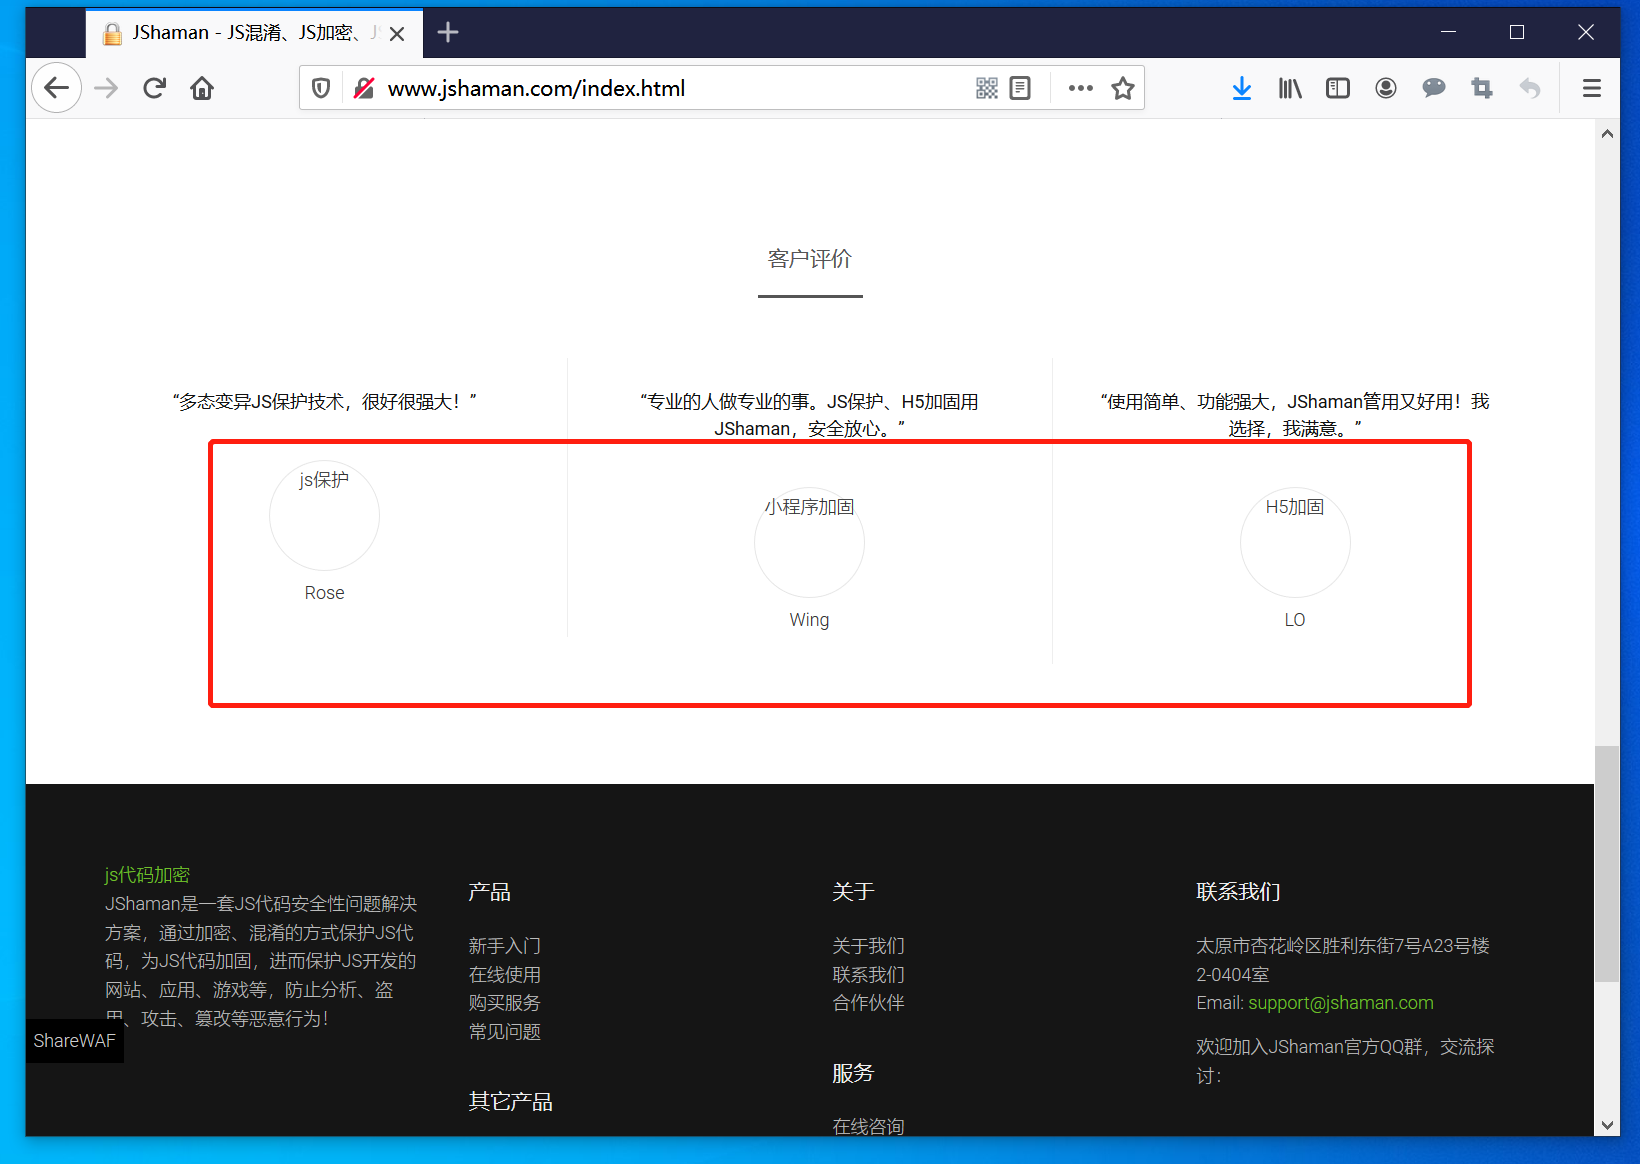The image size is (1640, 1164).
Task: Click the reviewer name Rose
Action: pyautogui.click(x=324, y=593)
